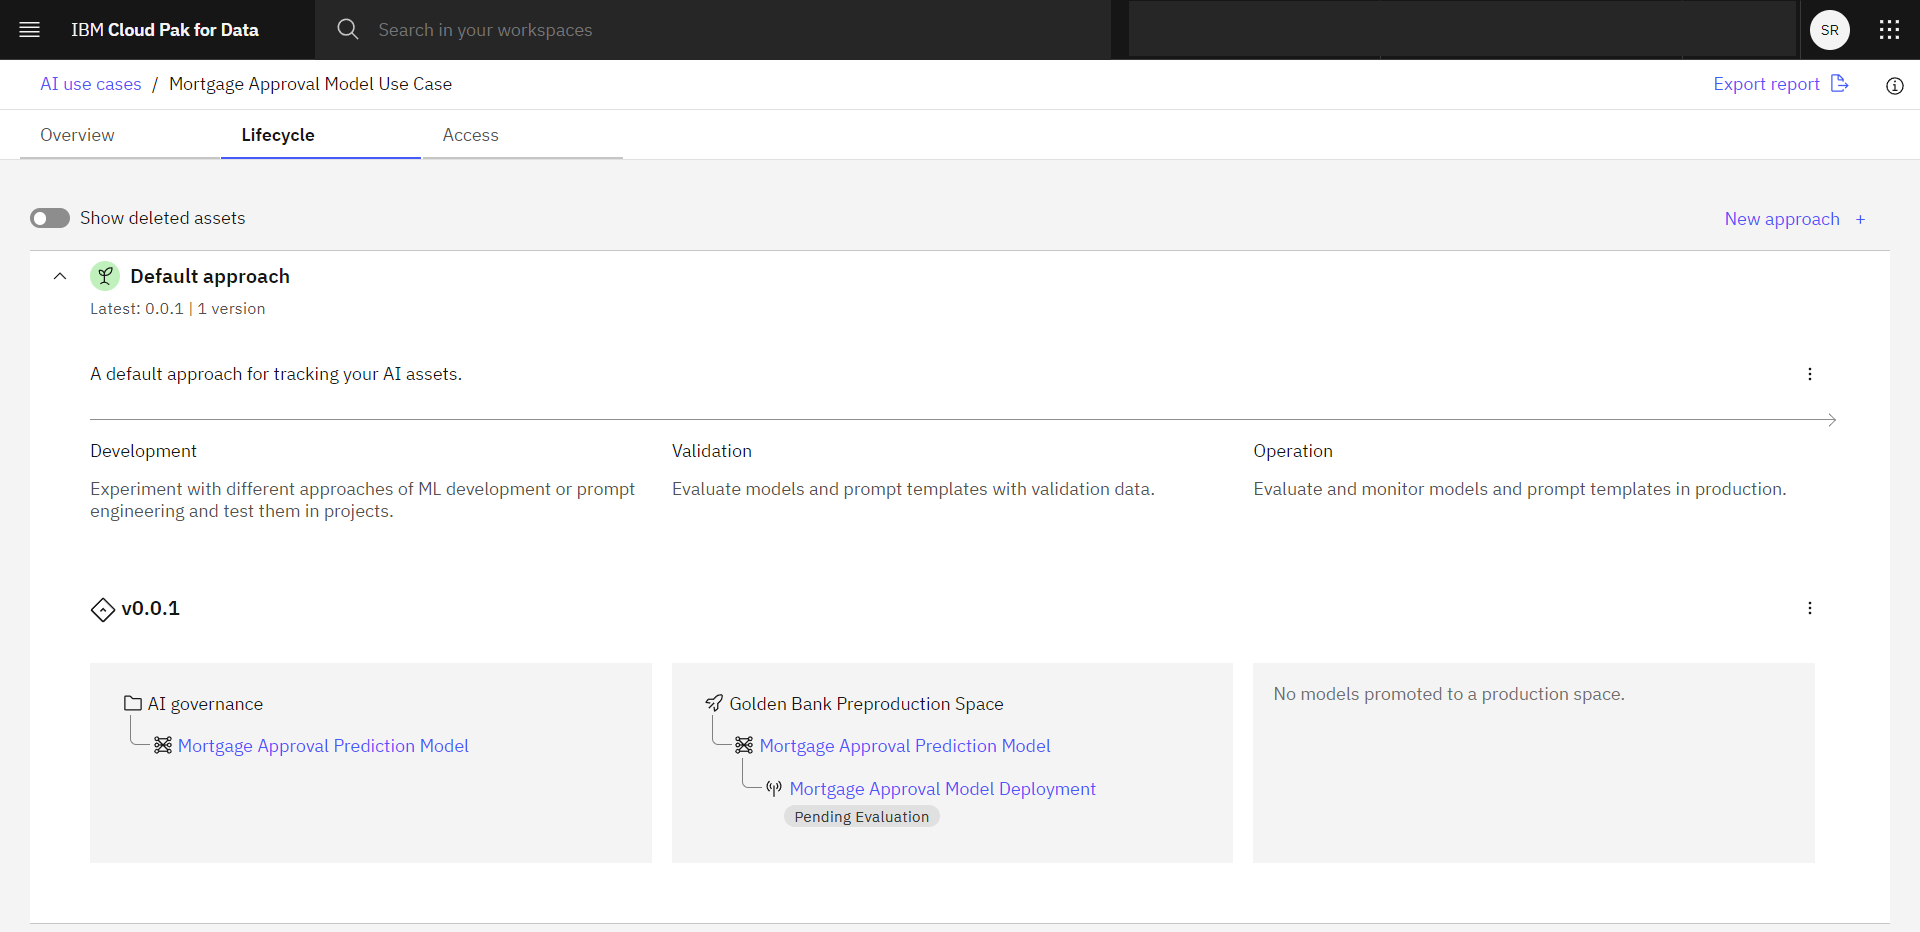Click the Pending Evaluation status tag

click(862, 817)
